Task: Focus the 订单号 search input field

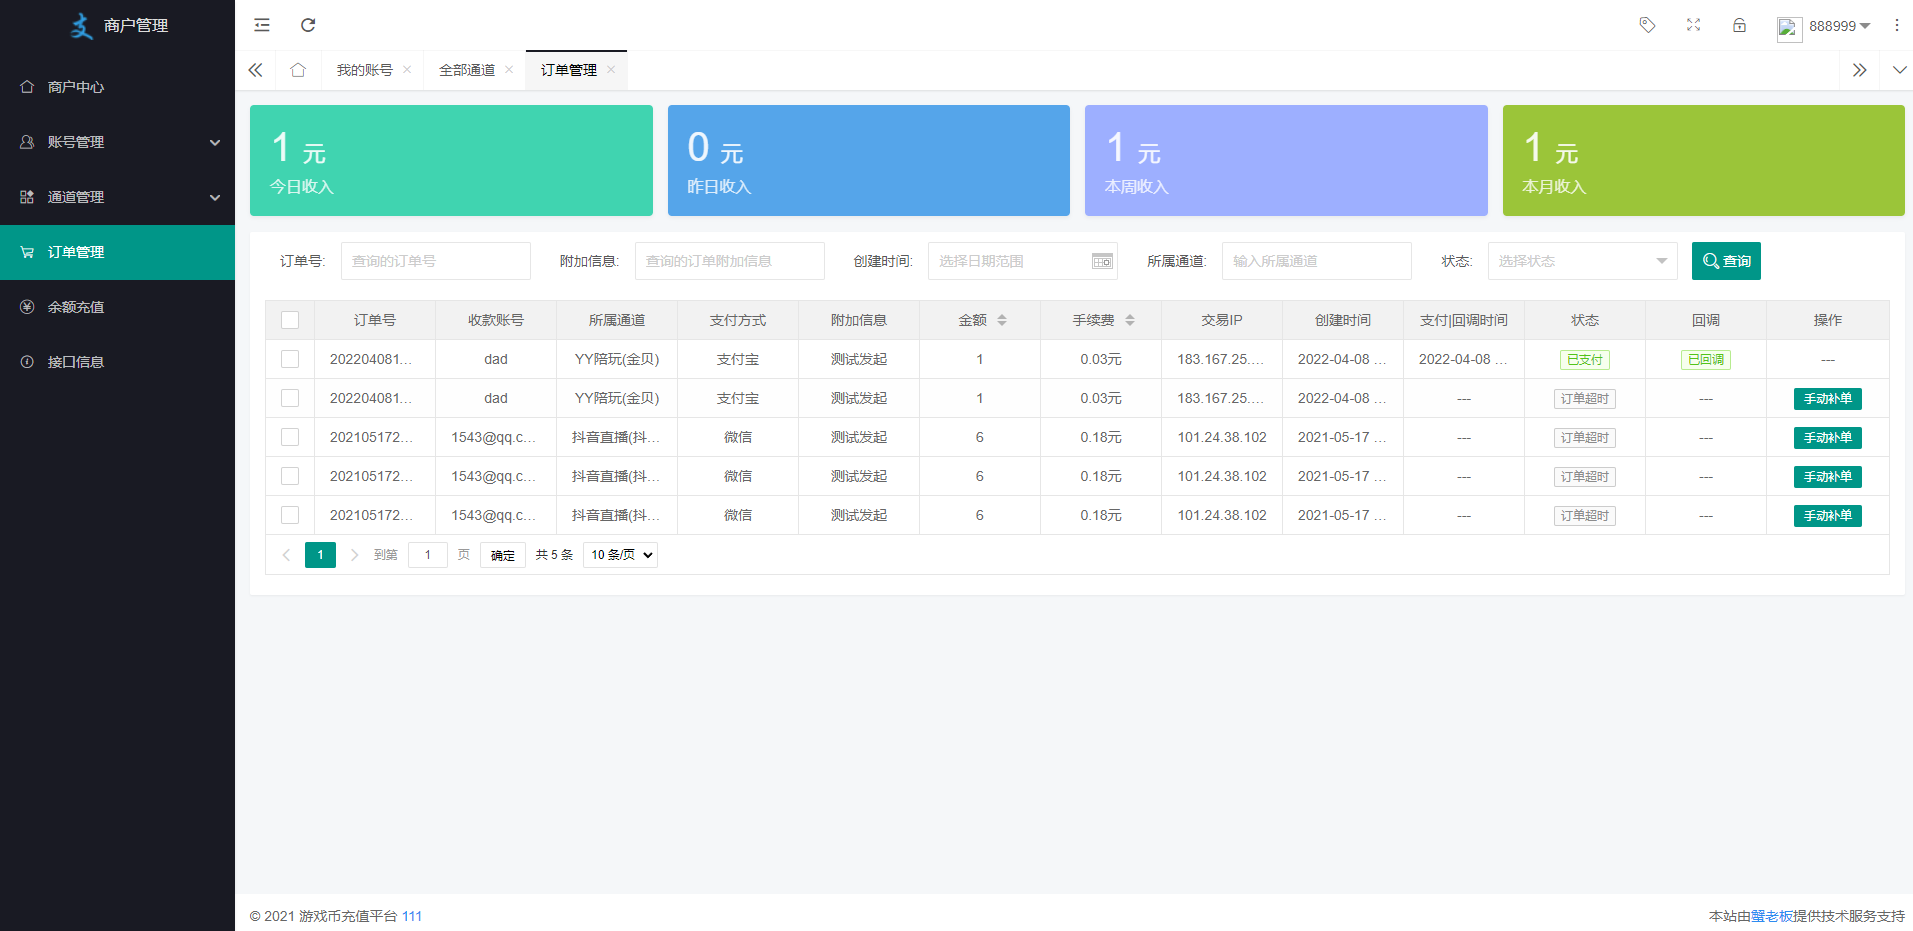Action: [x=435, y=261]
